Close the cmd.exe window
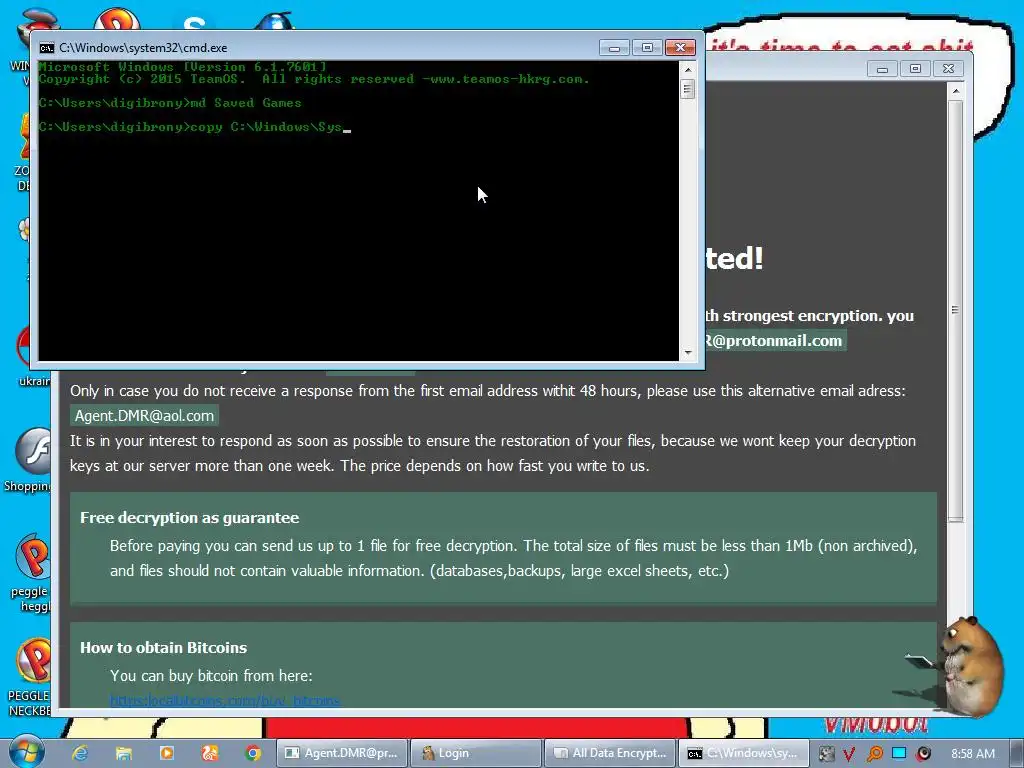The image size is (1024, 768). (680, 48)
